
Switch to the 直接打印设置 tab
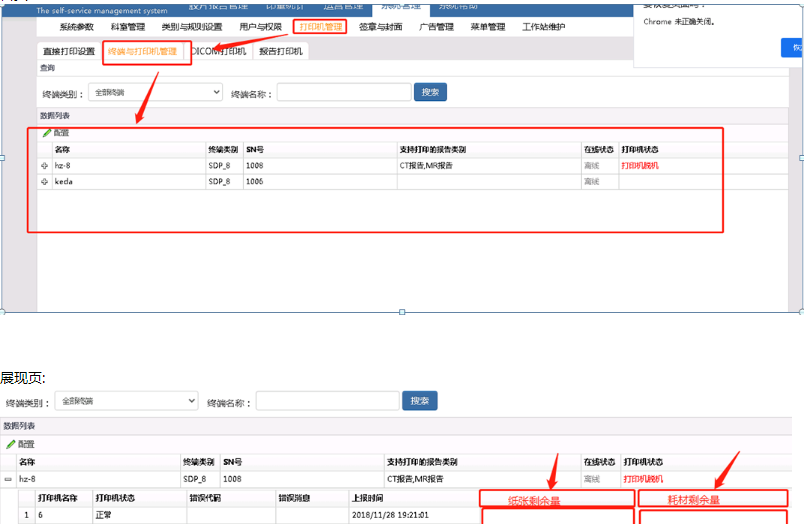pyautogui.click(x=69, y=51)
